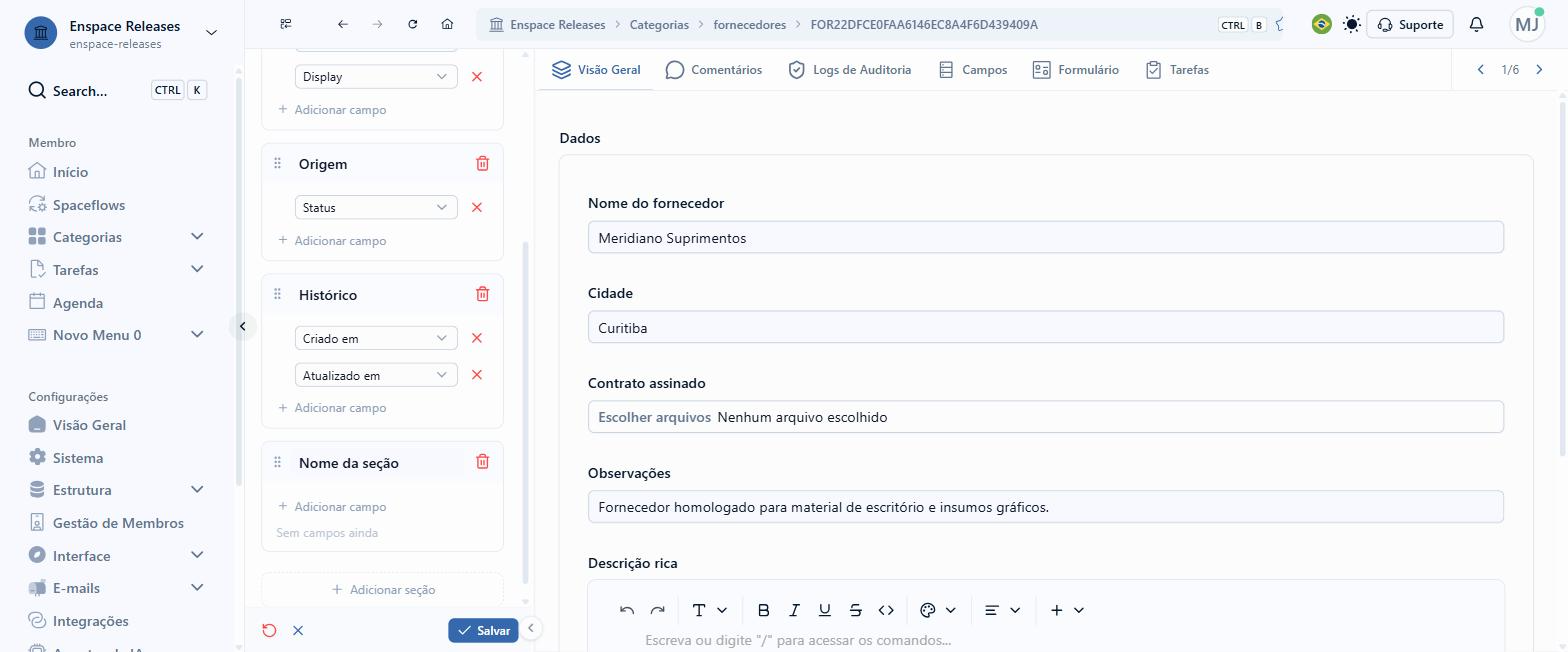Open the Logs de Auditoria tab
This screenshot has width=1568, height=652.
[x=849, y=70]
